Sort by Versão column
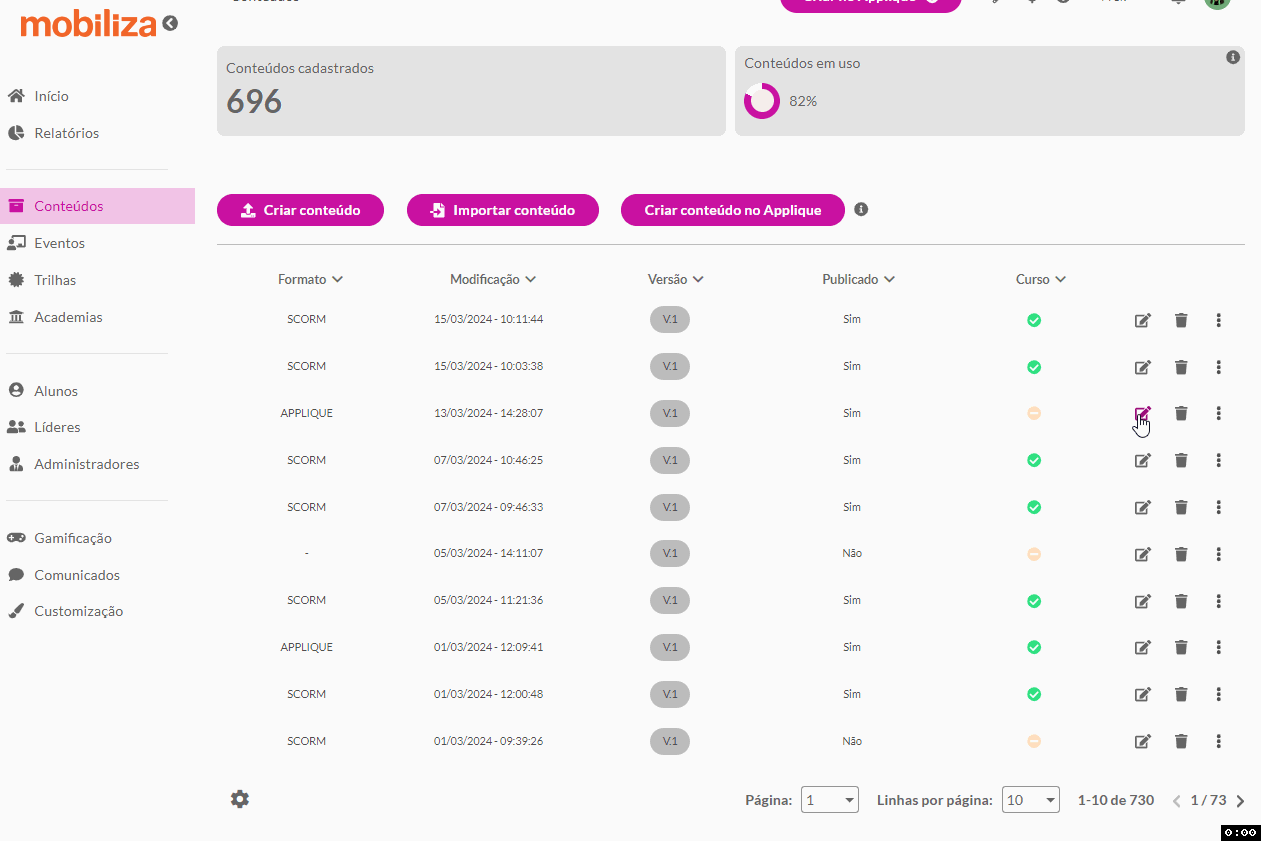This screenshot has width=1261, height=841. click(x=676, y=279)
